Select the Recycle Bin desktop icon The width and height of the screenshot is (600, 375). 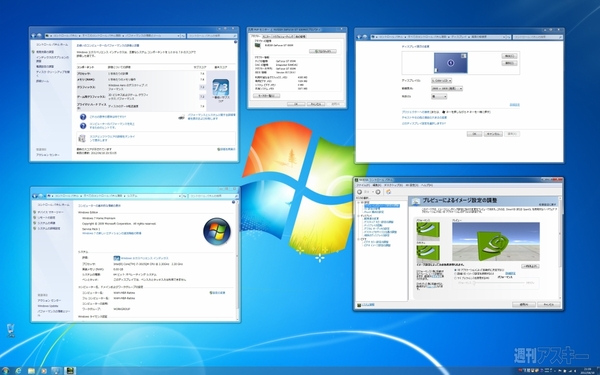coord(11,330)
